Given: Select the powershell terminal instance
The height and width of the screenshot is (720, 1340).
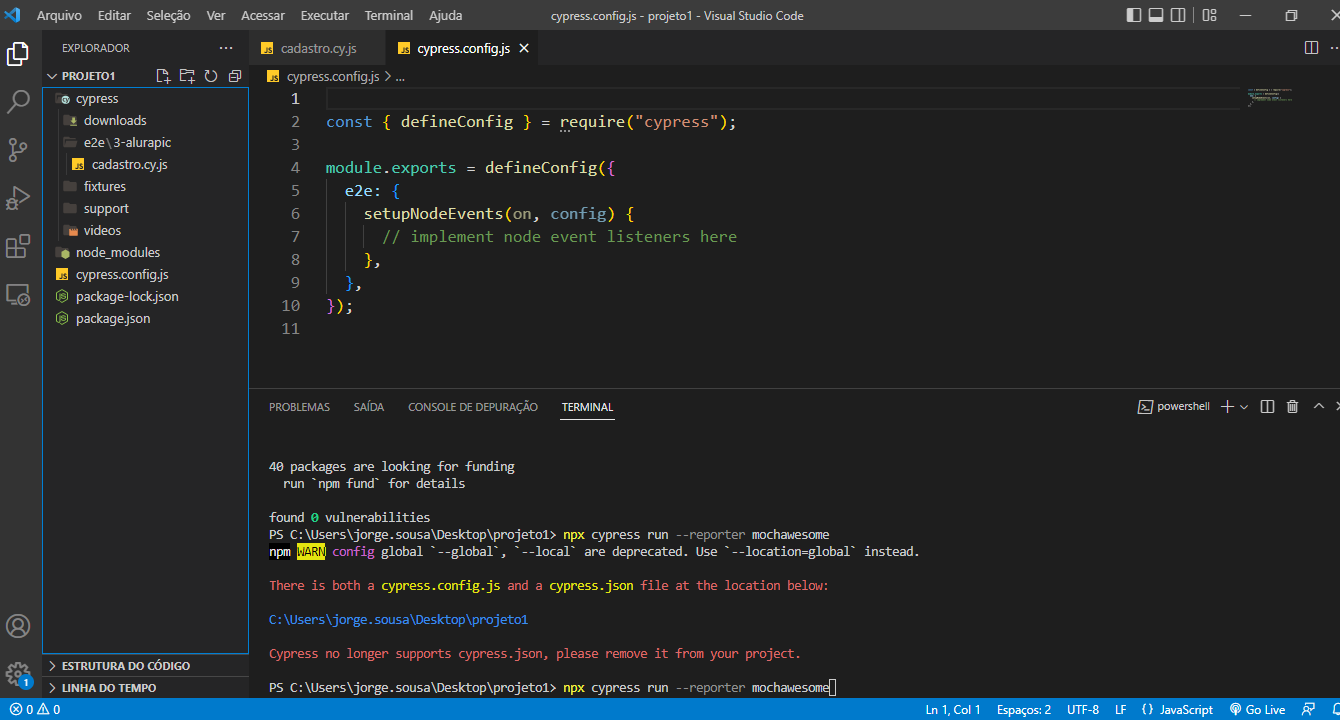Looking at the screenshot, I should [1174, 406].
